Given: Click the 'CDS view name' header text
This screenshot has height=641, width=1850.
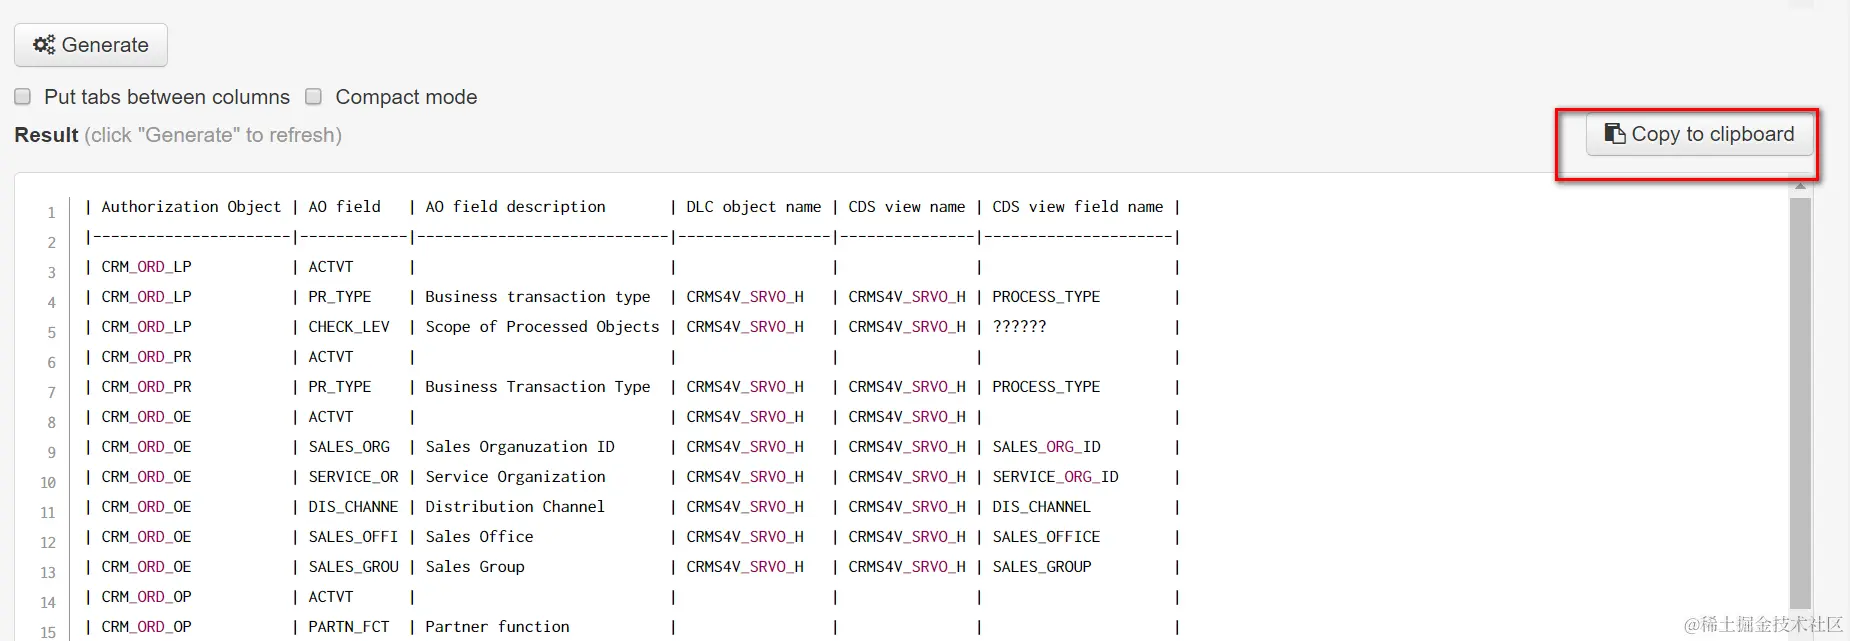Looking at the screenshot, I should pos(906,207).
